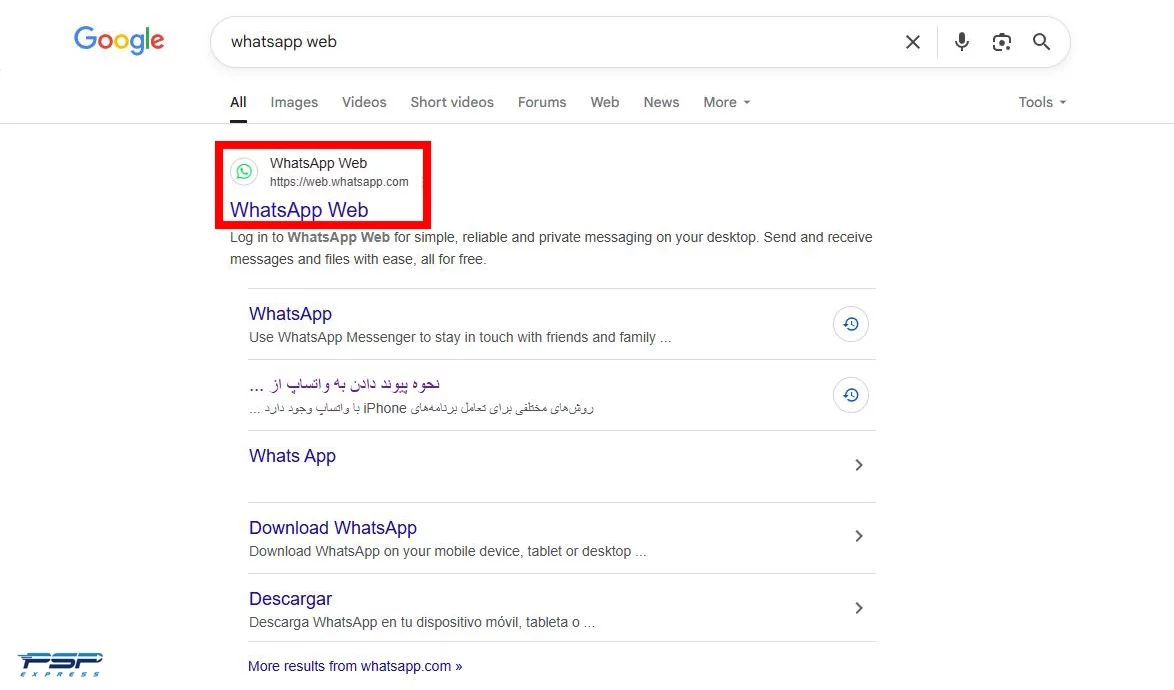Click the Persian description mentioning iPhone

[x=421, y=409]
